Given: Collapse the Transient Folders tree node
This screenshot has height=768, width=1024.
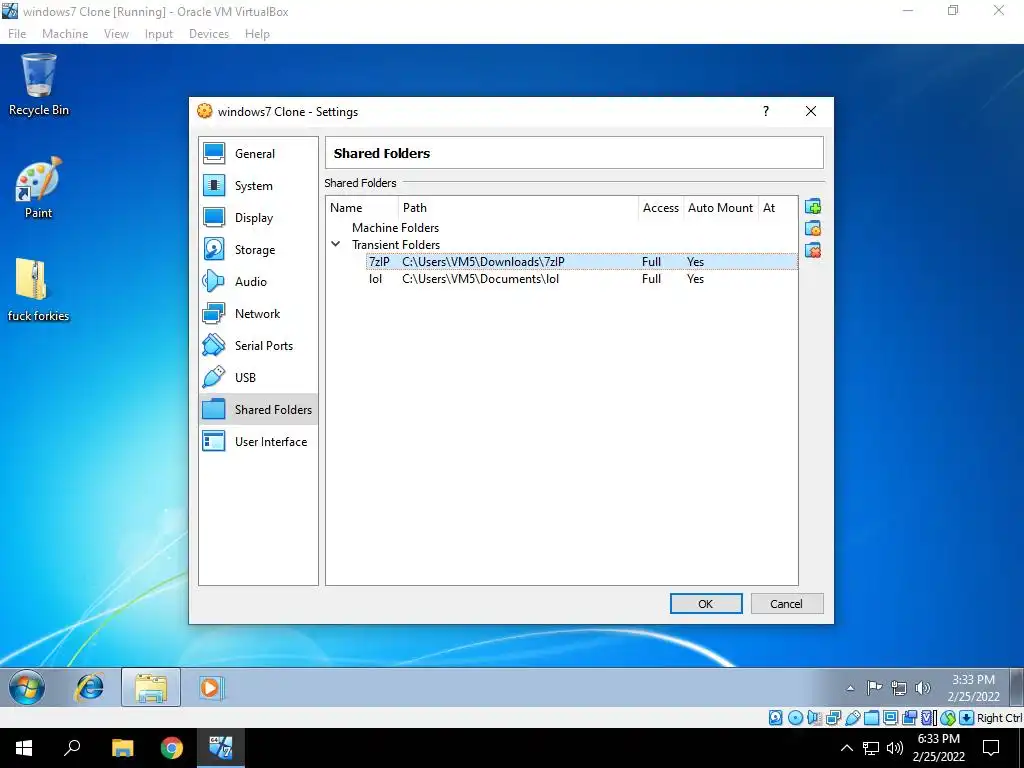Looking at the screenshot, I should tap(336, 244).
